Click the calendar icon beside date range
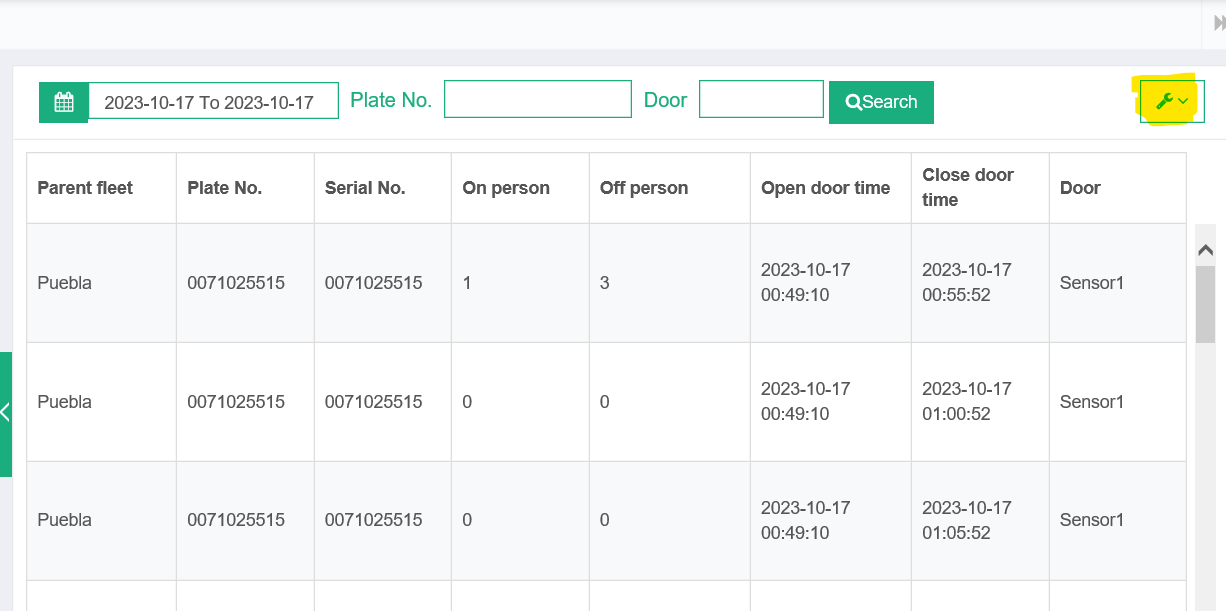This screenshot has width=1226, height=611. tap(64, 102)
